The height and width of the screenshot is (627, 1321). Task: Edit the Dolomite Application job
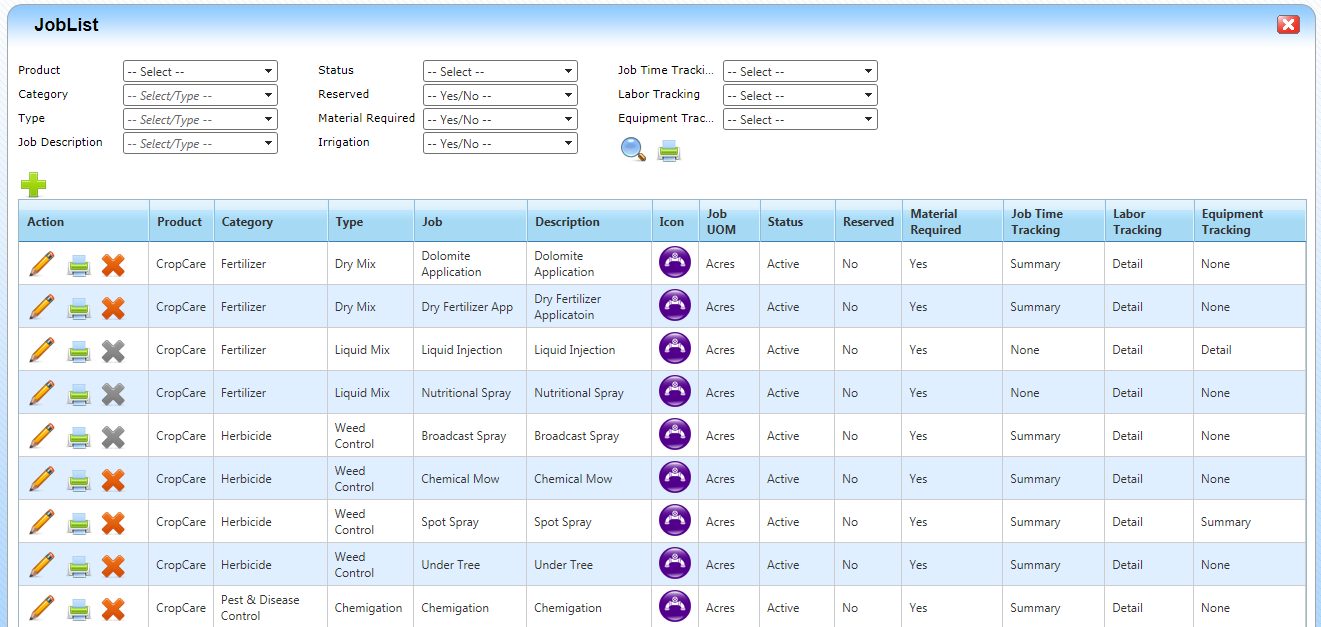pyautogui.click(x=41, y=264)
